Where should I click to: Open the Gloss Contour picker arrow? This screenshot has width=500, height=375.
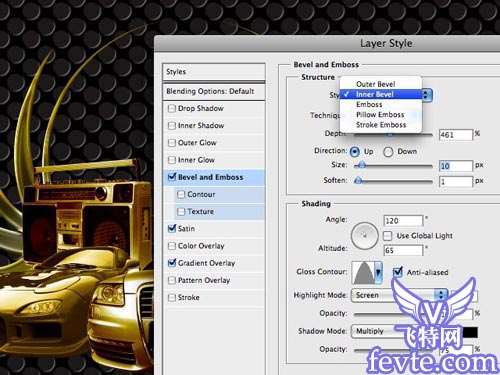click(378, 273)
